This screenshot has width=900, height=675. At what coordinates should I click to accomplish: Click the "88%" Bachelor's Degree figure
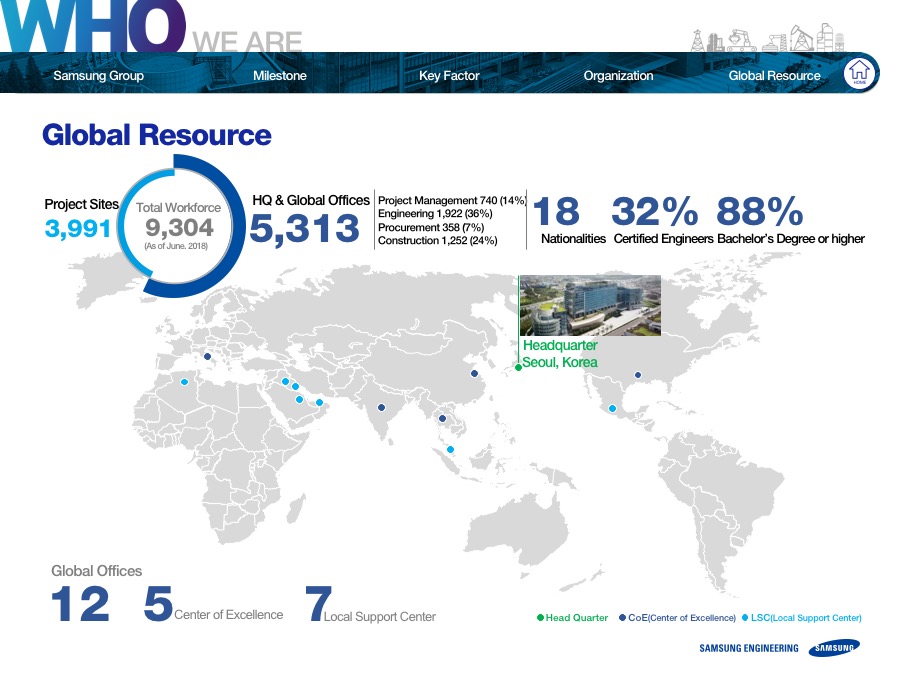click(760, 211)
